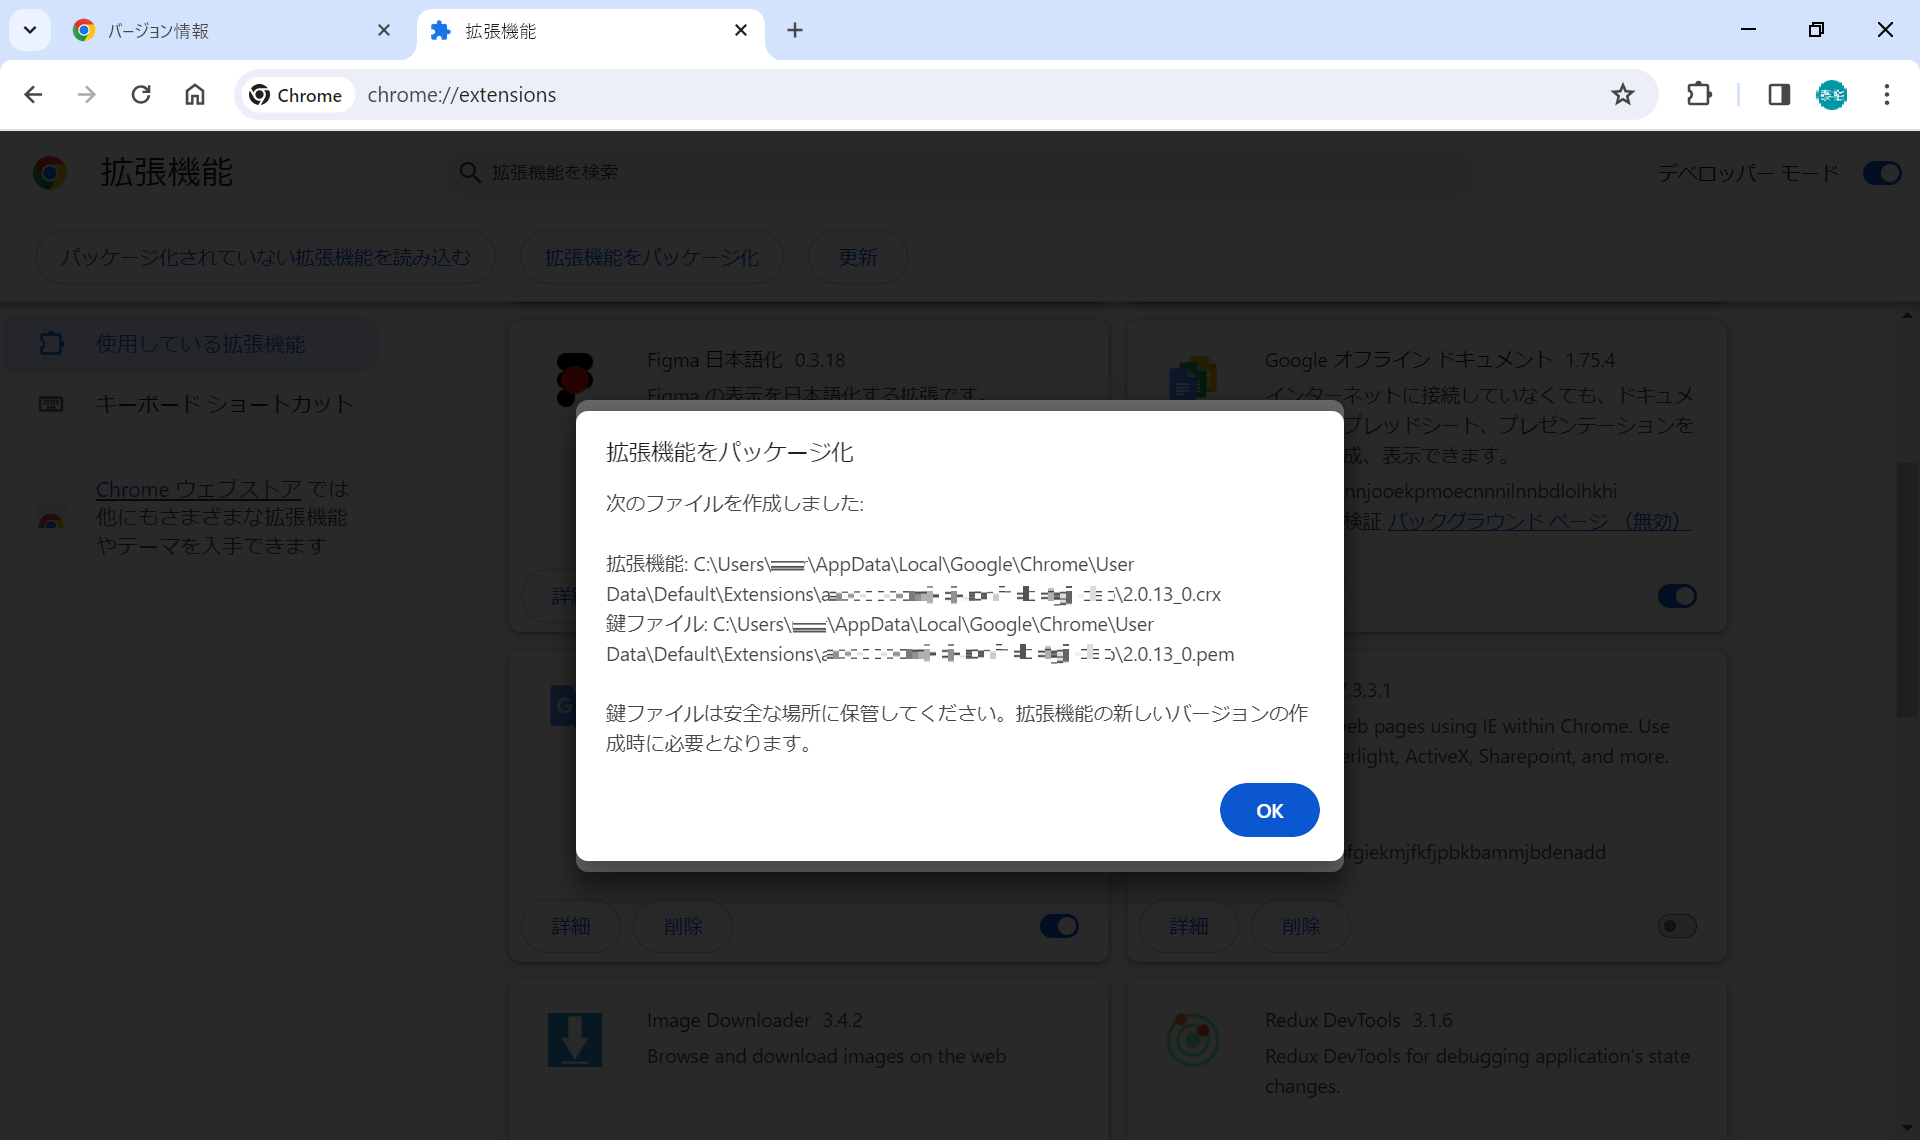Bookmark the page with the star icon
Screen dimensions: 1922x1140
[x=1623, y=94]
